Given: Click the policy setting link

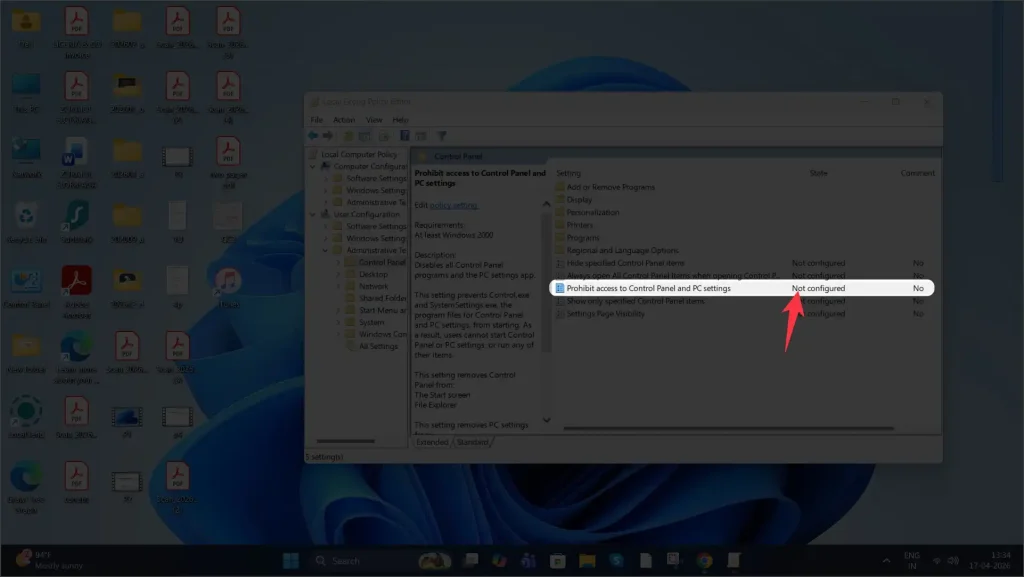Looking at the screenshot, I should (454, 205).
